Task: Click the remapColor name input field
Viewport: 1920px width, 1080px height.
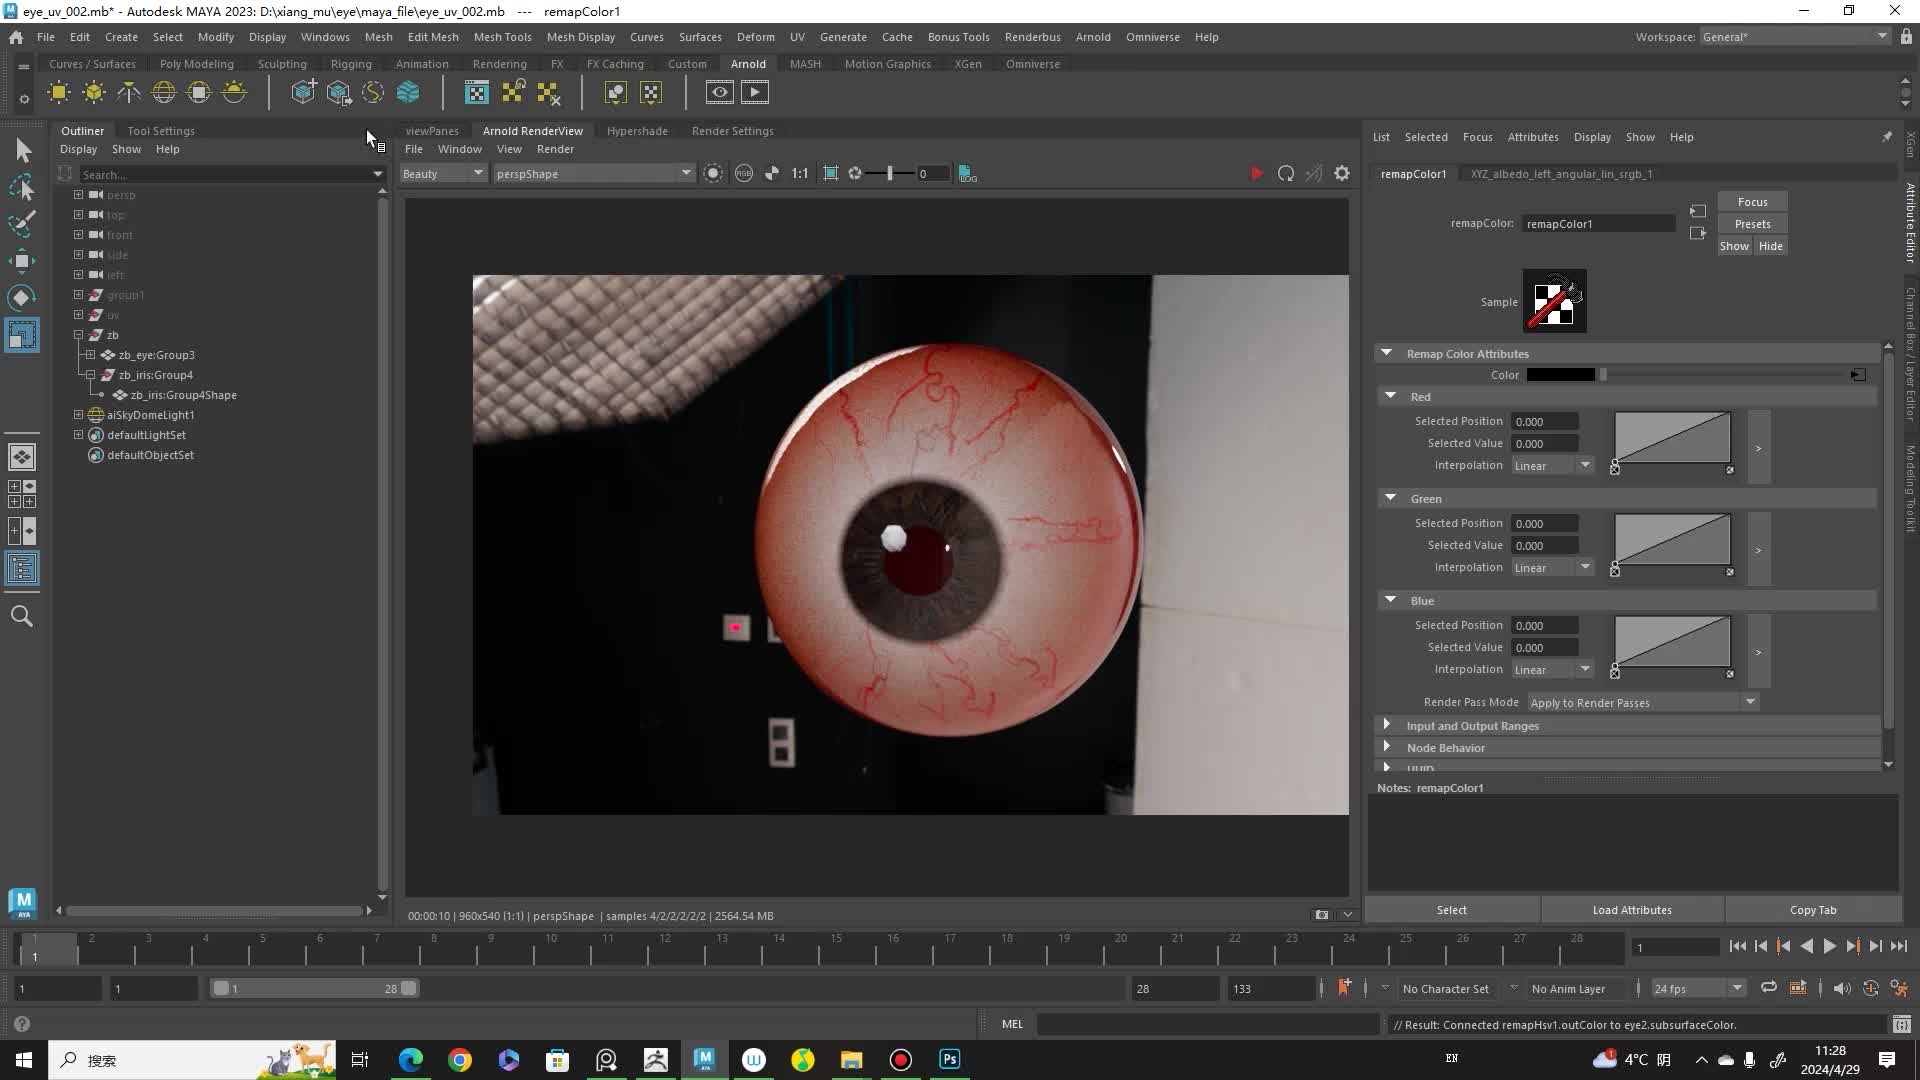Action: click(1598, 224)
